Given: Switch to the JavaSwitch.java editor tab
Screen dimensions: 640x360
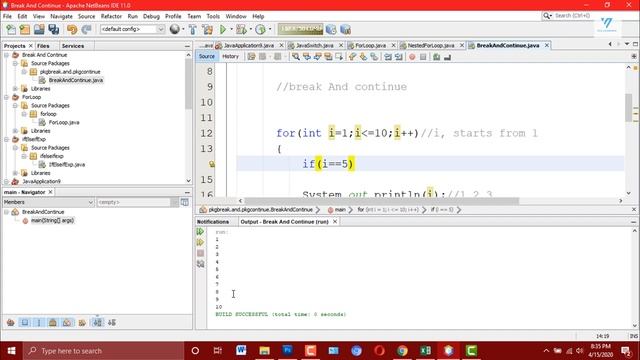Looking at the screenshot, I should click(315, 45).
